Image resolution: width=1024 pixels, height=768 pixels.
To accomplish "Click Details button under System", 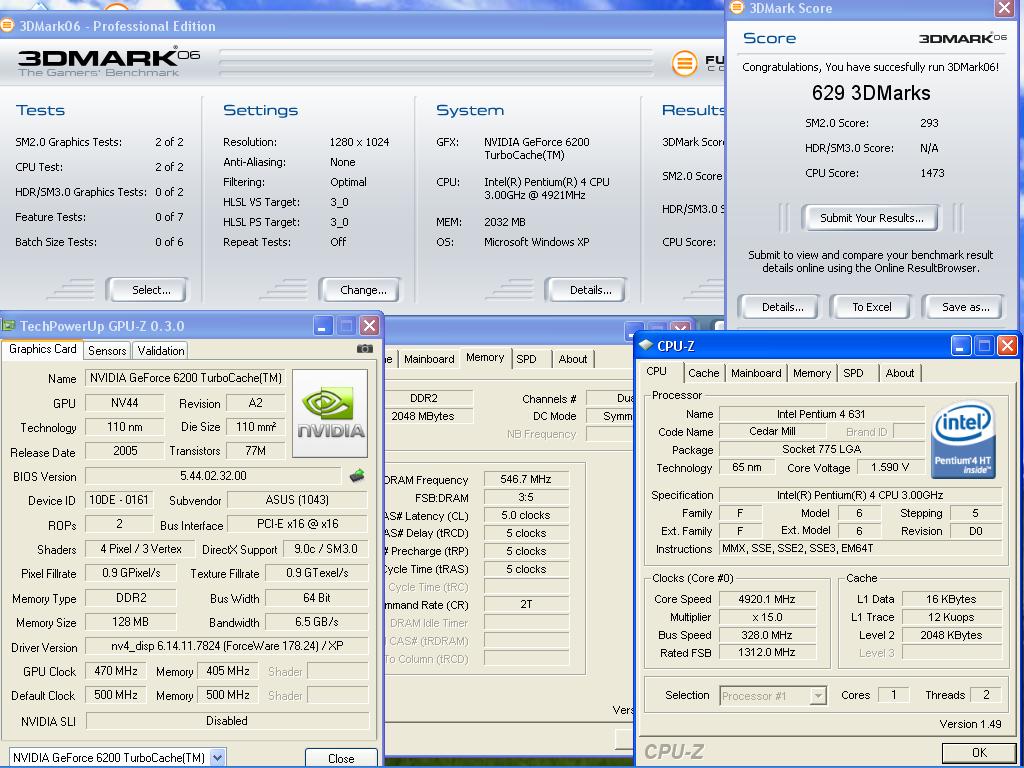I will (586, 290).
